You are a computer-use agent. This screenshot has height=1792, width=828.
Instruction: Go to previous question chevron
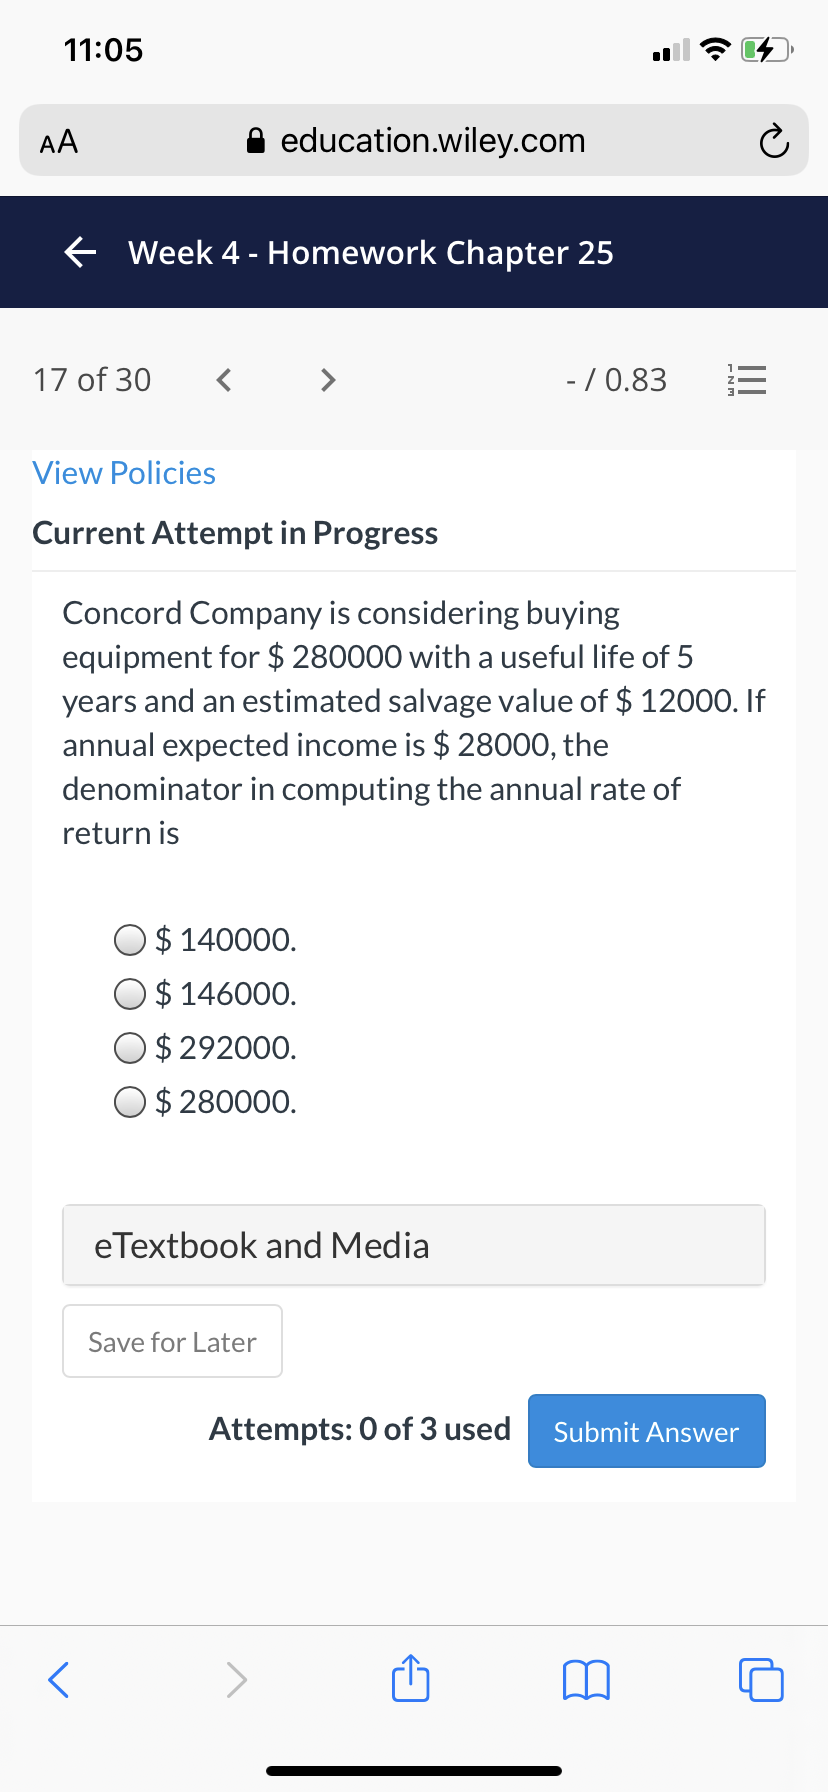(x=224, y=380)
